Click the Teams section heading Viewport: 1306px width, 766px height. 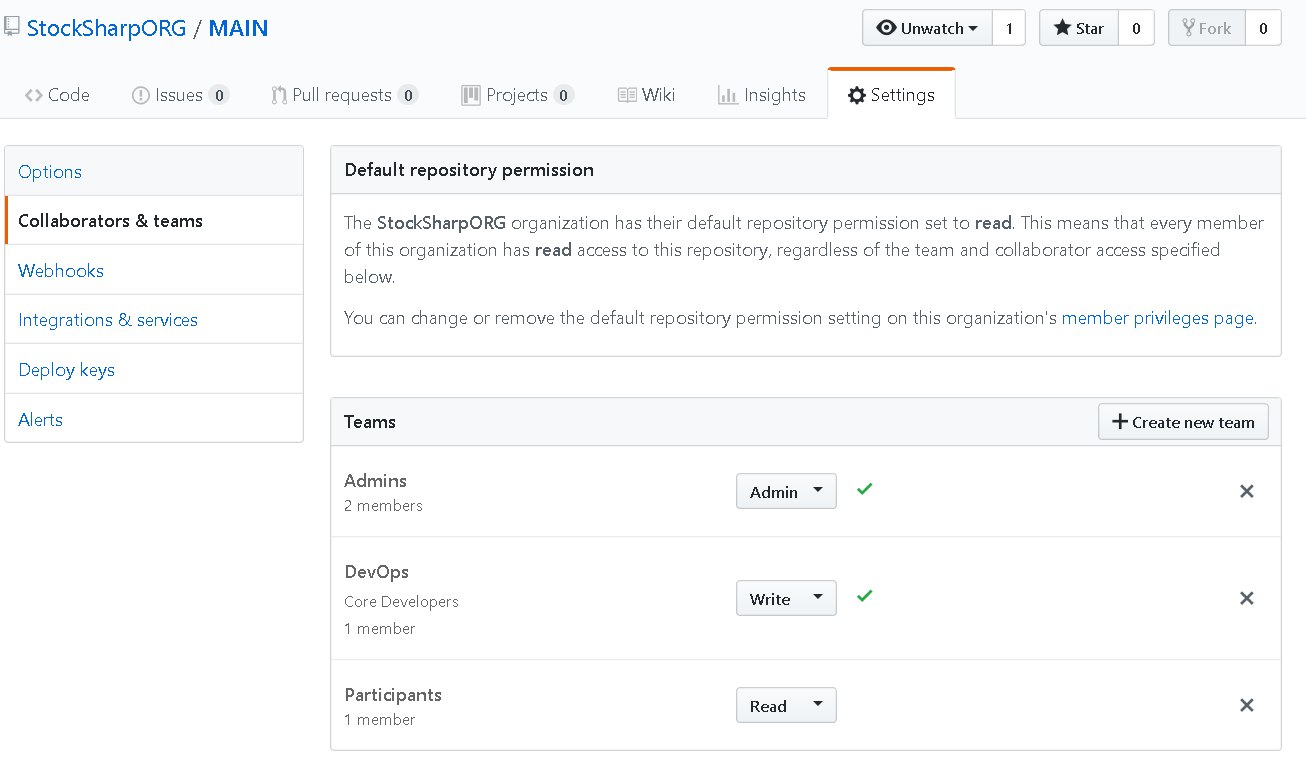coord(370,422)
